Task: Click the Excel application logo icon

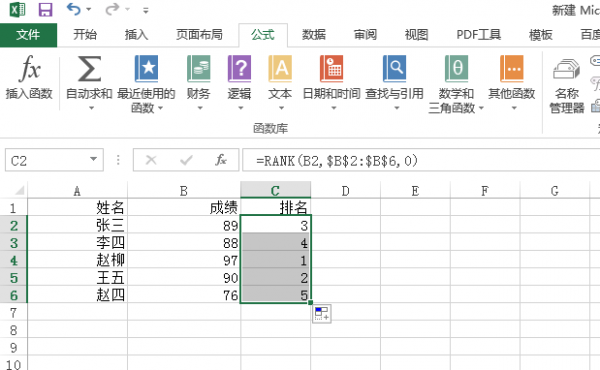Action: (x=18, y=10)
